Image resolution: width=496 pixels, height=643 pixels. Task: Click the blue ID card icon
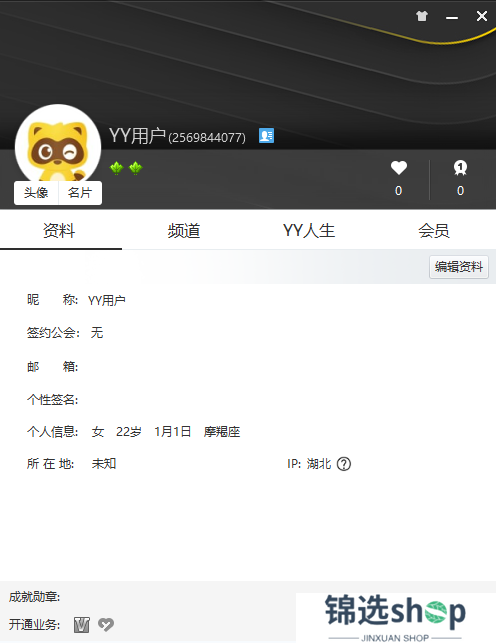coord(266,135)
